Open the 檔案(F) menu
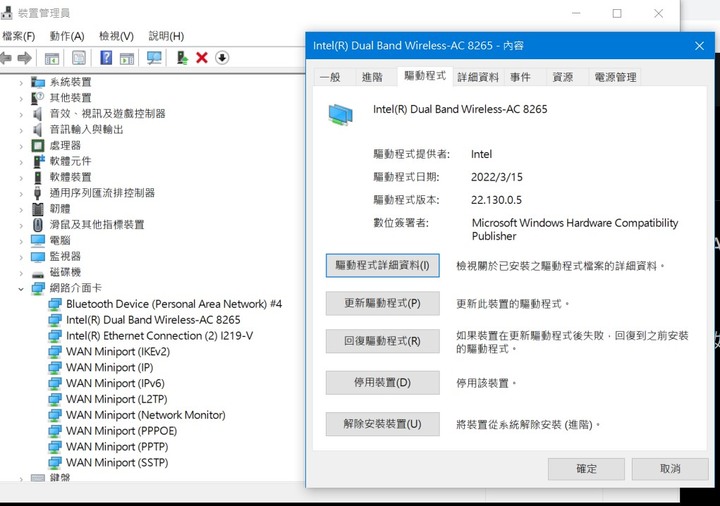Viewport: 720px width, 506px height. click(18, 36)
